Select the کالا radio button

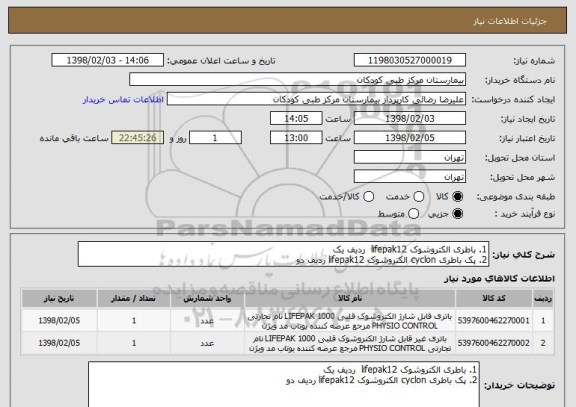457,197
